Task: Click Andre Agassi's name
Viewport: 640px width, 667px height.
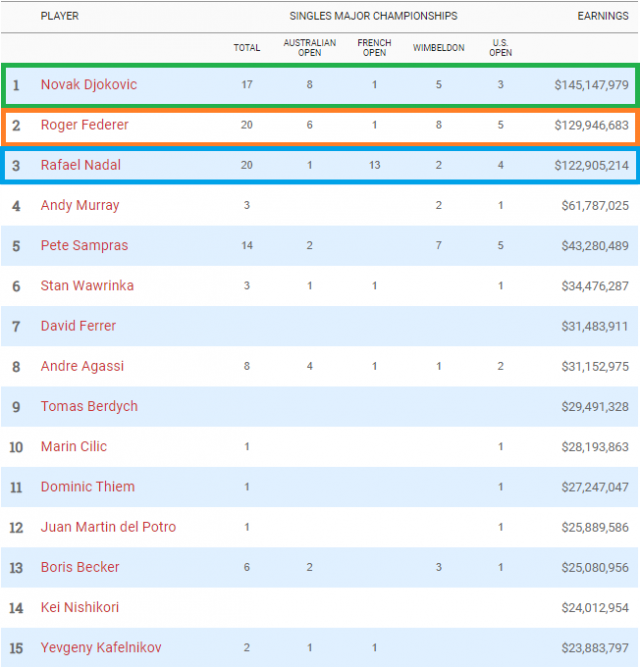Action: pos(82,366)
